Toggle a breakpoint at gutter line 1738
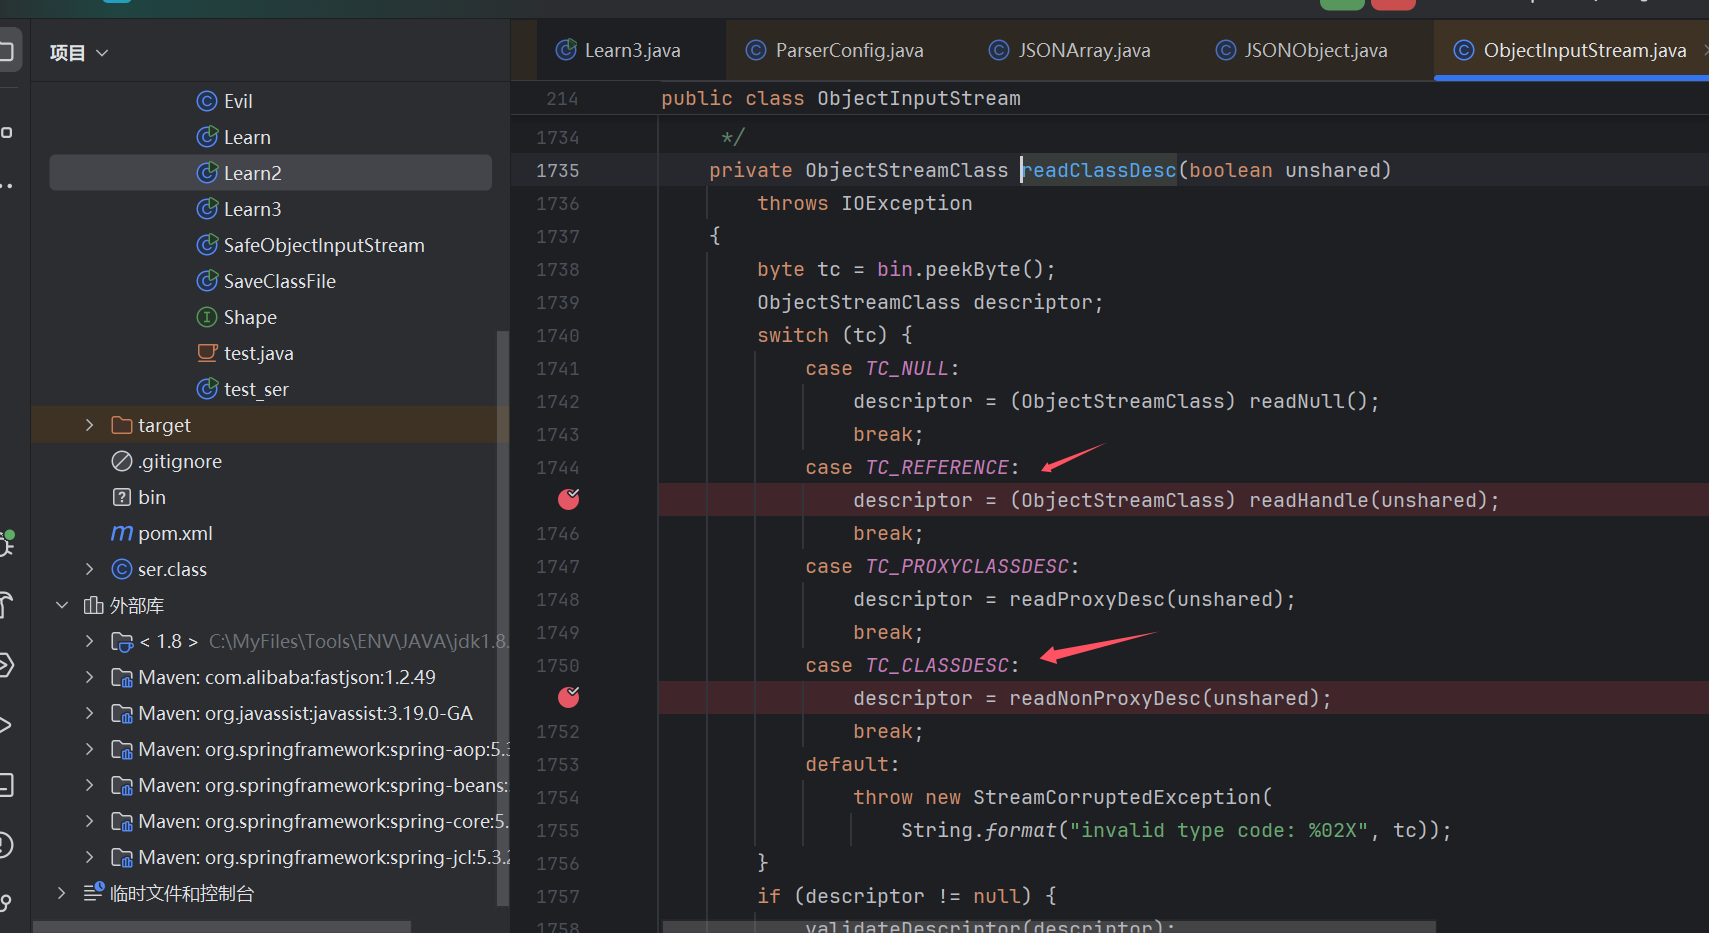The height and width of the screenshot is (933, 1709). point(558,269)
